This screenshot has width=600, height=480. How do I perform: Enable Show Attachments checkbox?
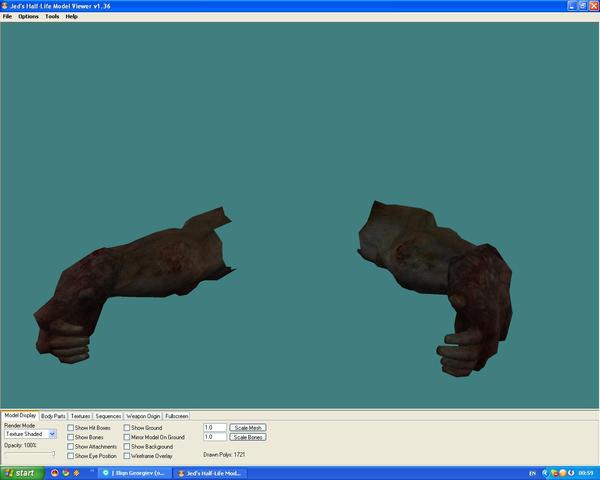(x=70, y=447)
